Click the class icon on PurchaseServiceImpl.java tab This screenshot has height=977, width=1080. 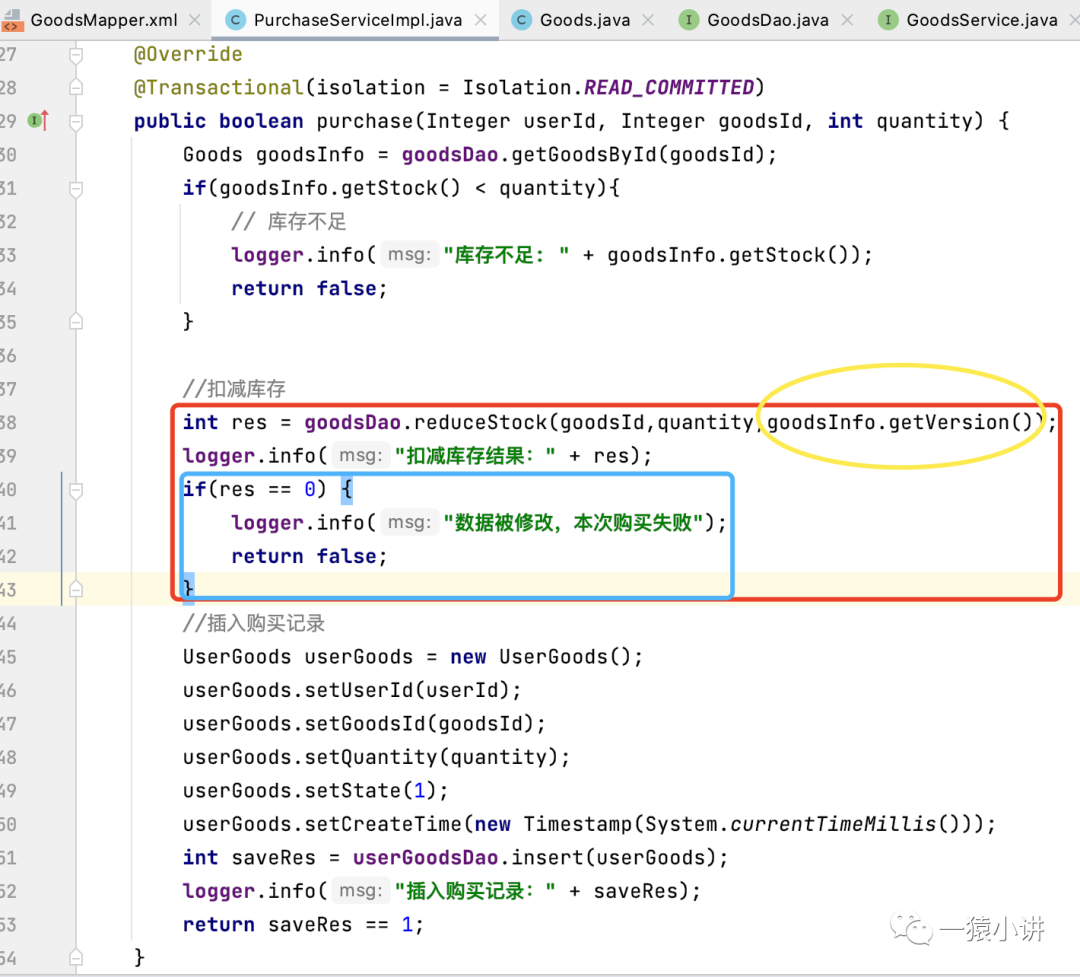236,20
